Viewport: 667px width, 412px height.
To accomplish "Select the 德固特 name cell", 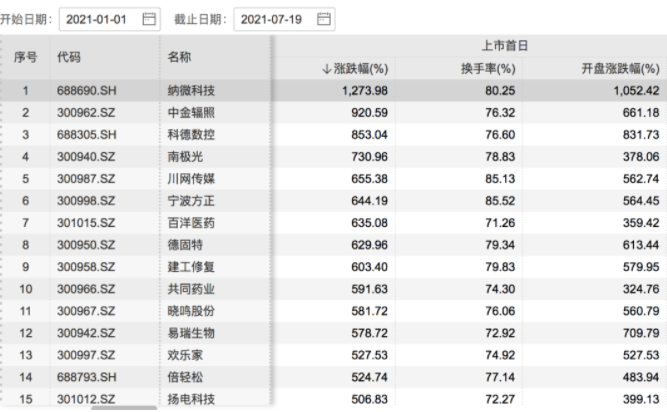I will pos(185,245).
